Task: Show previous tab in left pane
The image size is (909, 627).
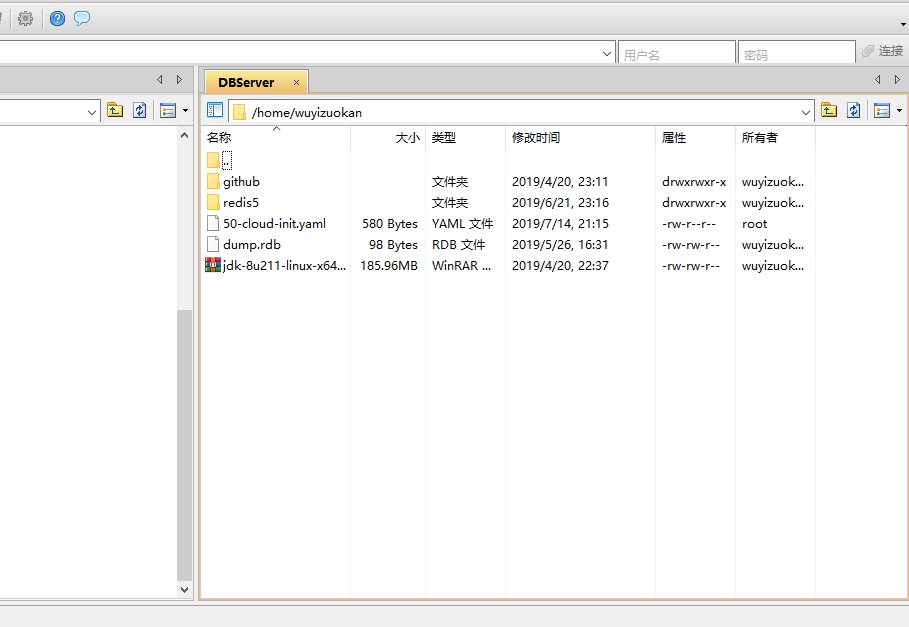Action: pyautogui.click(x=159, y=79)
